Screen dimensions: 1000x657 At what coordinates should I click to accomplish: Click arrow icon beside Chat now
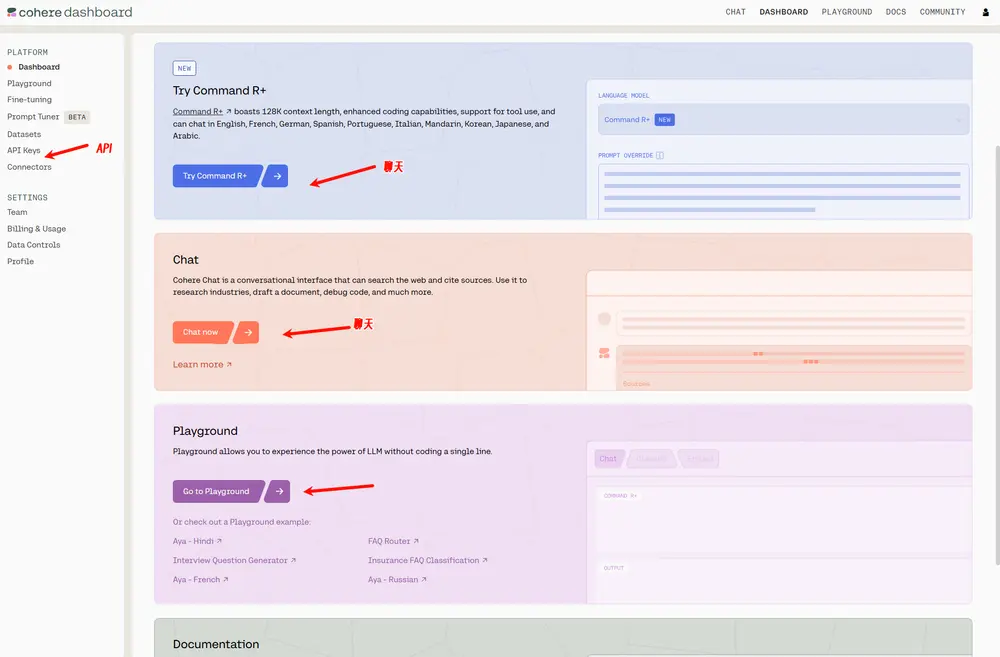(249, 332)
